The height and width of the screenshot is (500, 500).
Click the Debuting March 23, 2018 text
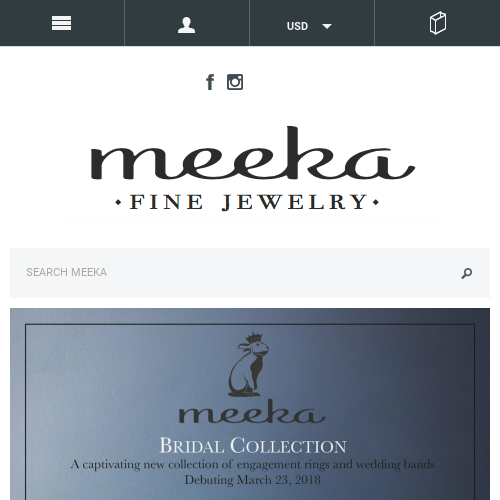[x=252, y=480]
